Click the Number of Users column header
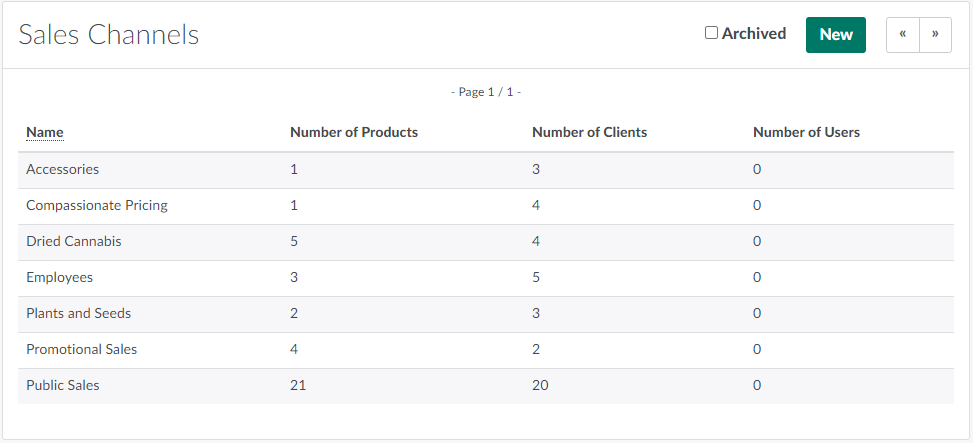The height and width of the screenshot is (443, 973). tap(806, 132)
